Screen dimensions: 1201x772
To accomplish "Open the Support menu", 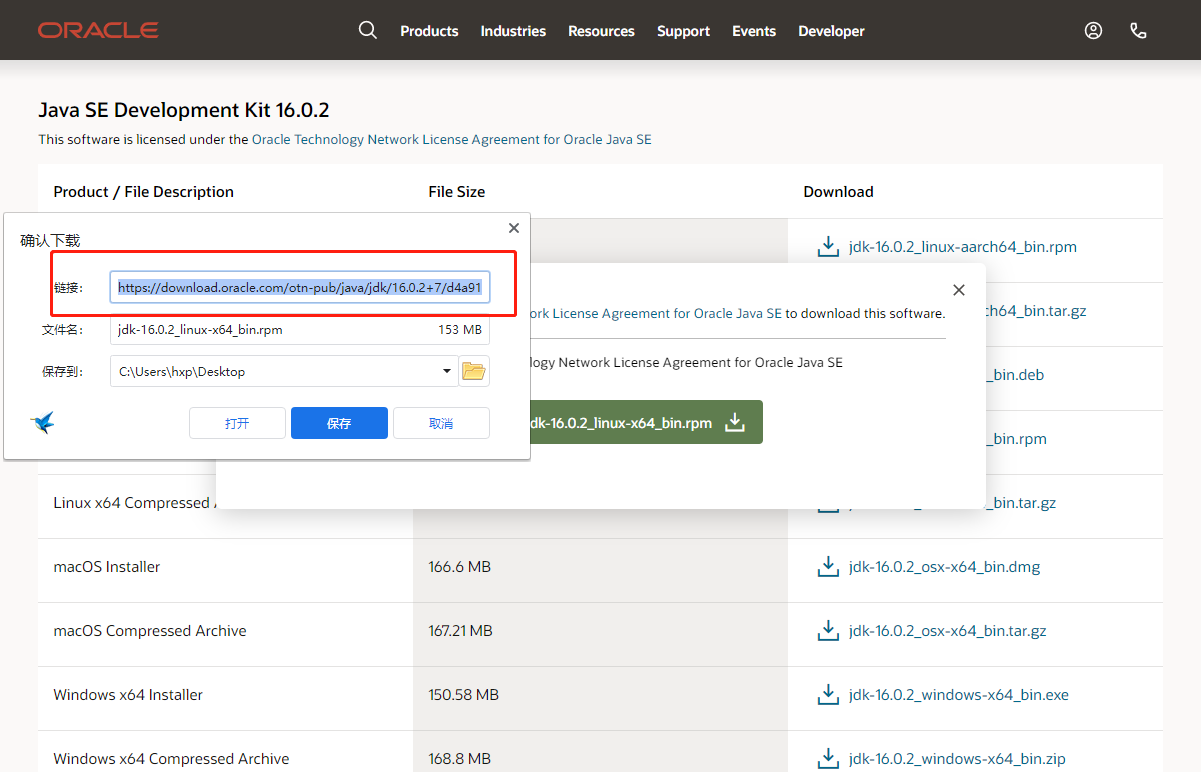I will pyautogui.click(x=683, y=30).
